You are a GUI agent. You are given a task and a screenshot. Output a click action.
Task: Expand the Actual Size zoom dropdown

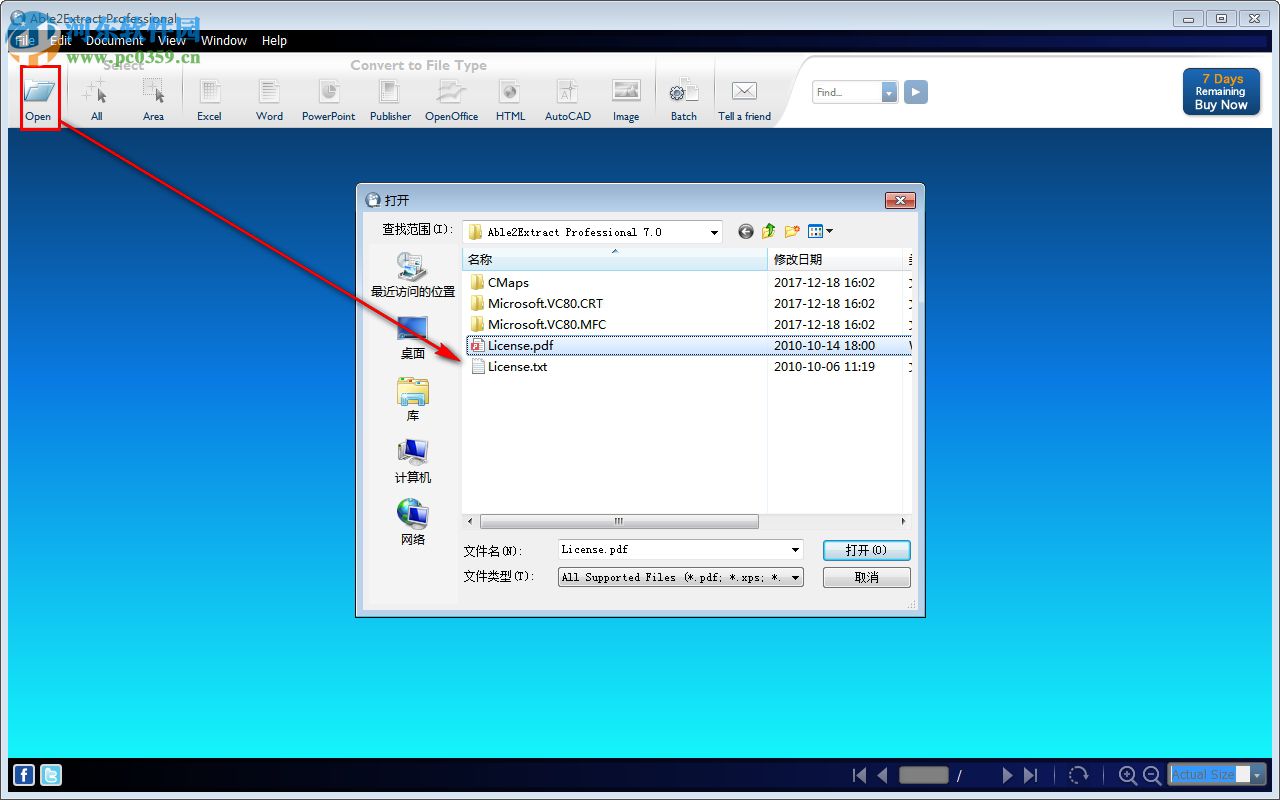1257,775
